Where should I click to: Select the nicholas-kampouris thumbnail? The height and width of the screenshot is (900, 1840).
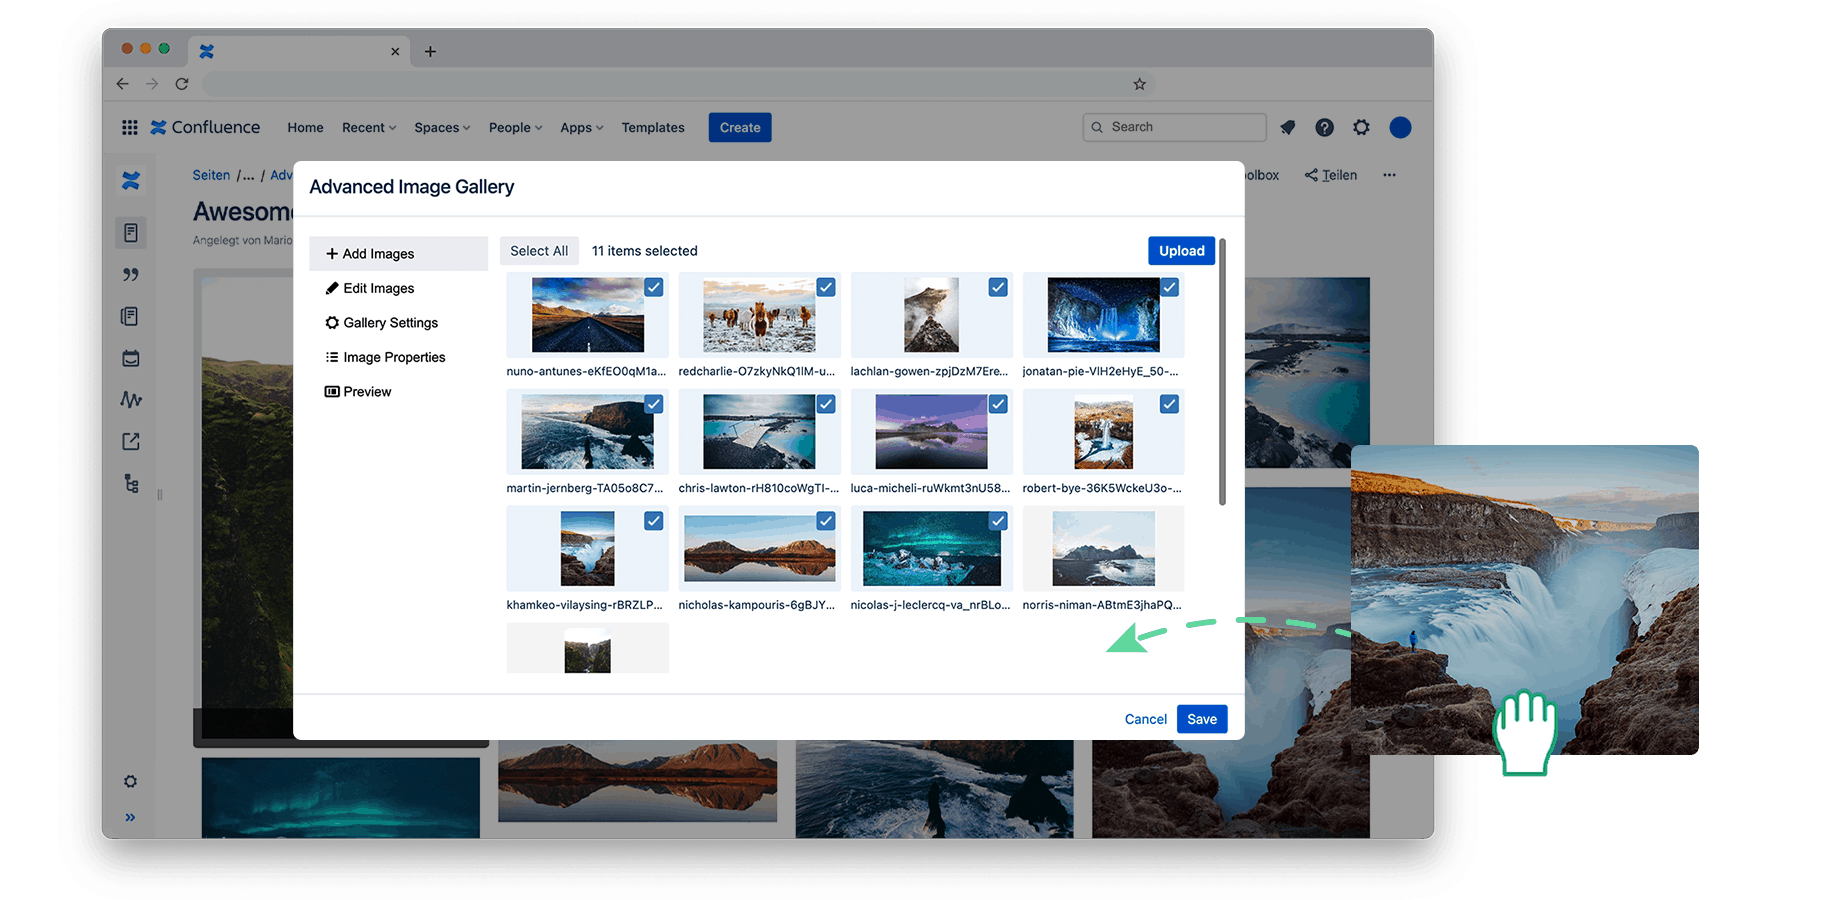(x=759, y=548)
